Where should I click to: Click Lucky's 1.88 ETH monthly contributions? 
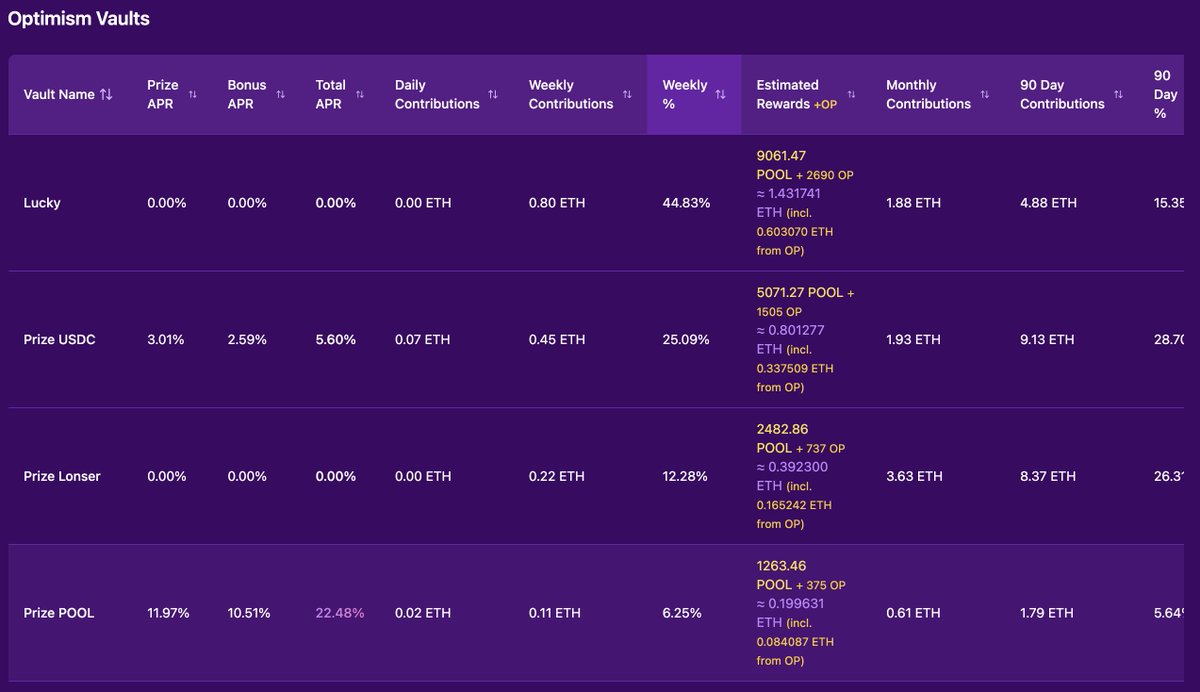click(x=913, y=203)
